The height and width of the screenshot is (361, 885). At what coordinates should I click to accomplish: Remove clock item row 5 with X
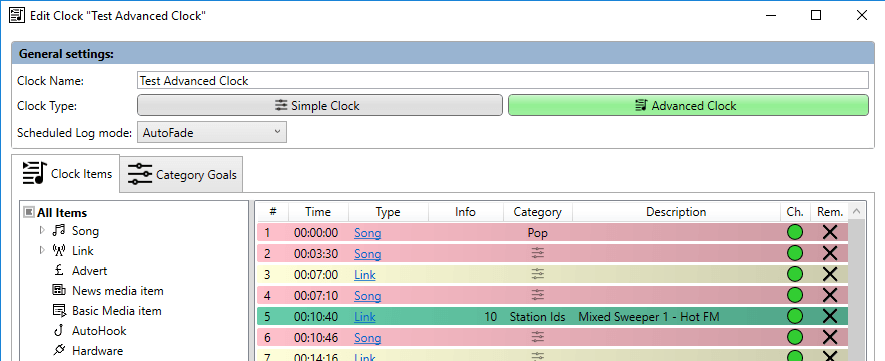(830, 316)
